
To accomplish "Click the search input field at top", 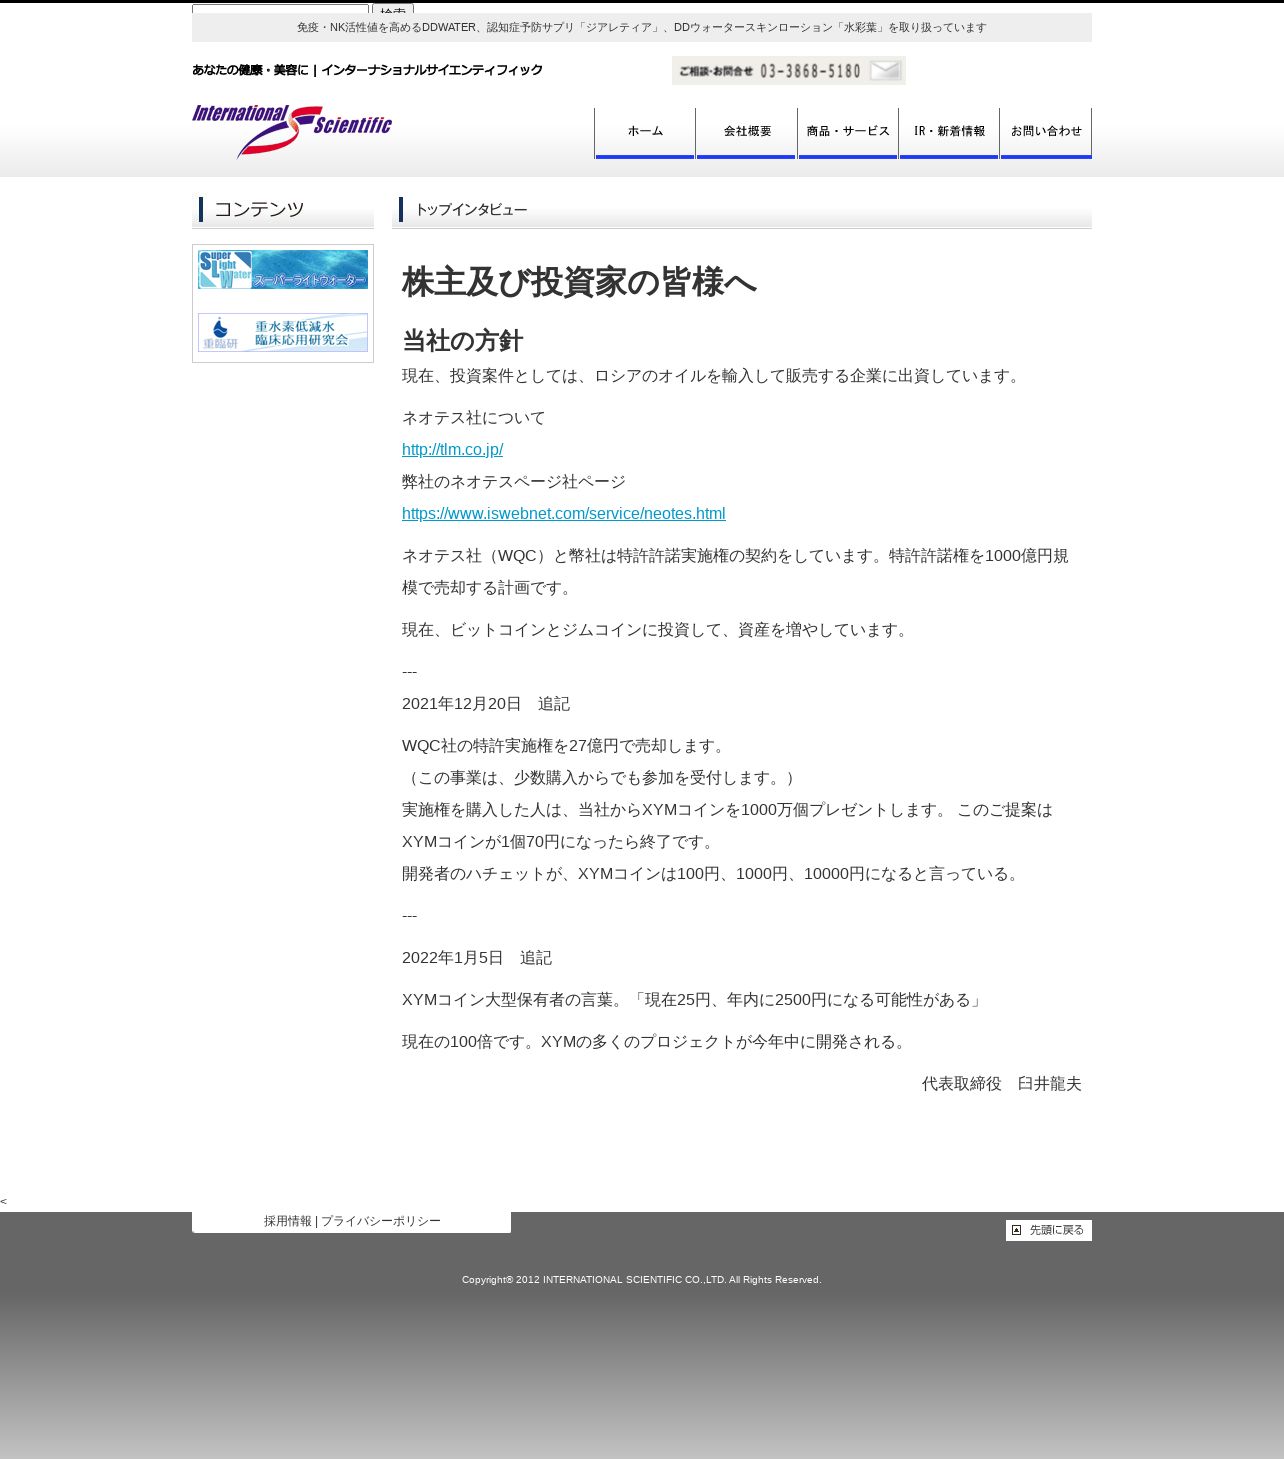I will pos(280,9).
